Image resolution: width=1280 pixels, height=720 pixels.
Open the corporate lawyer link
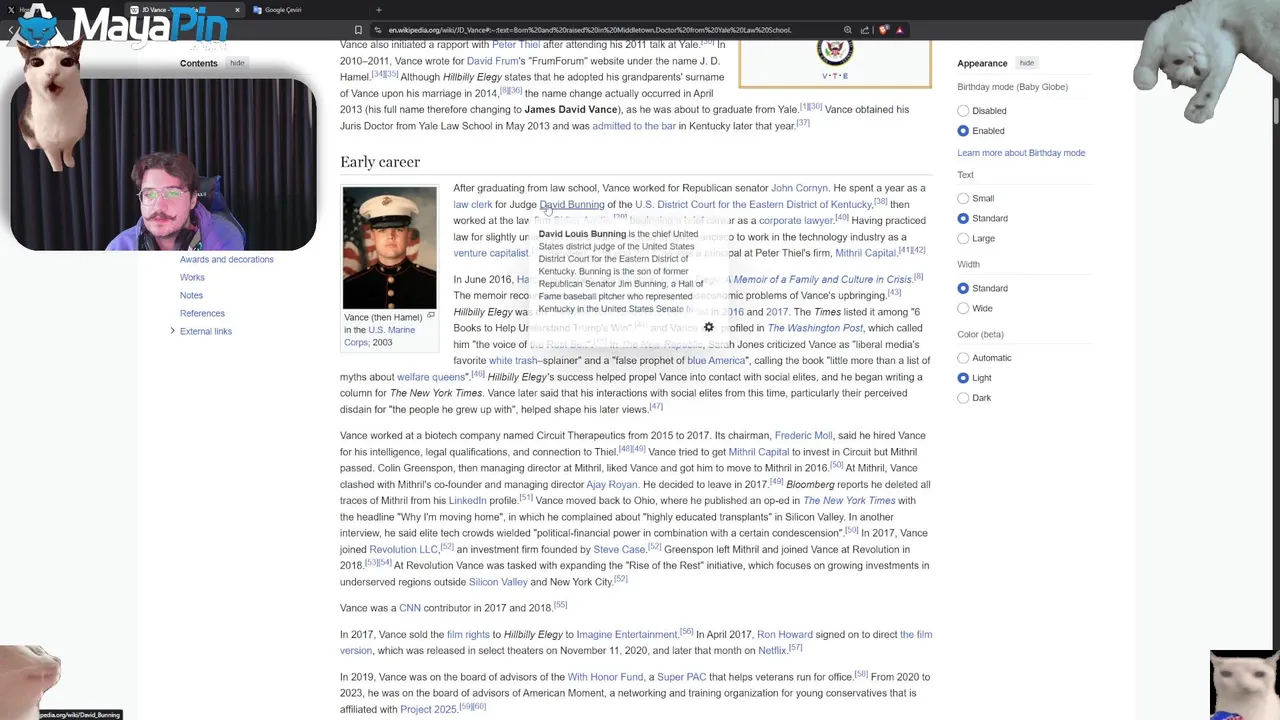796,220
